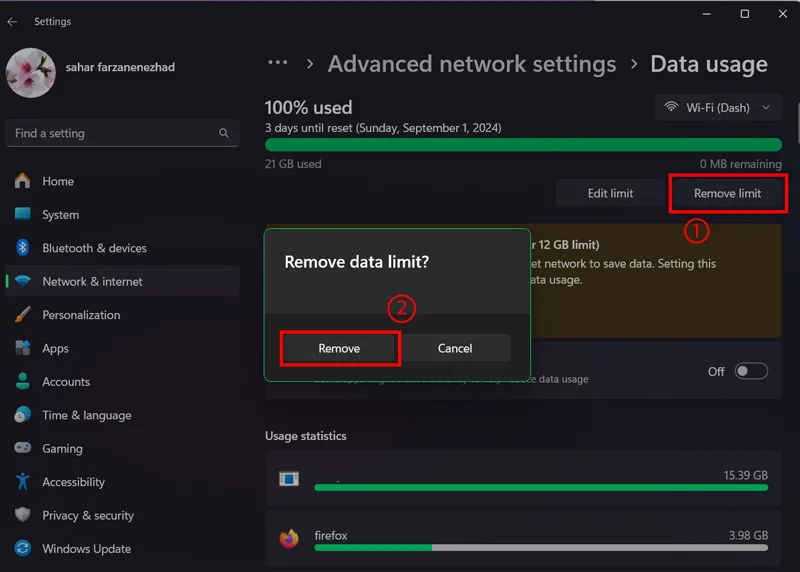This screenshot has width=800, height=572.
Task: Click the Accessibility figure icon
Action: click(22, 481)
